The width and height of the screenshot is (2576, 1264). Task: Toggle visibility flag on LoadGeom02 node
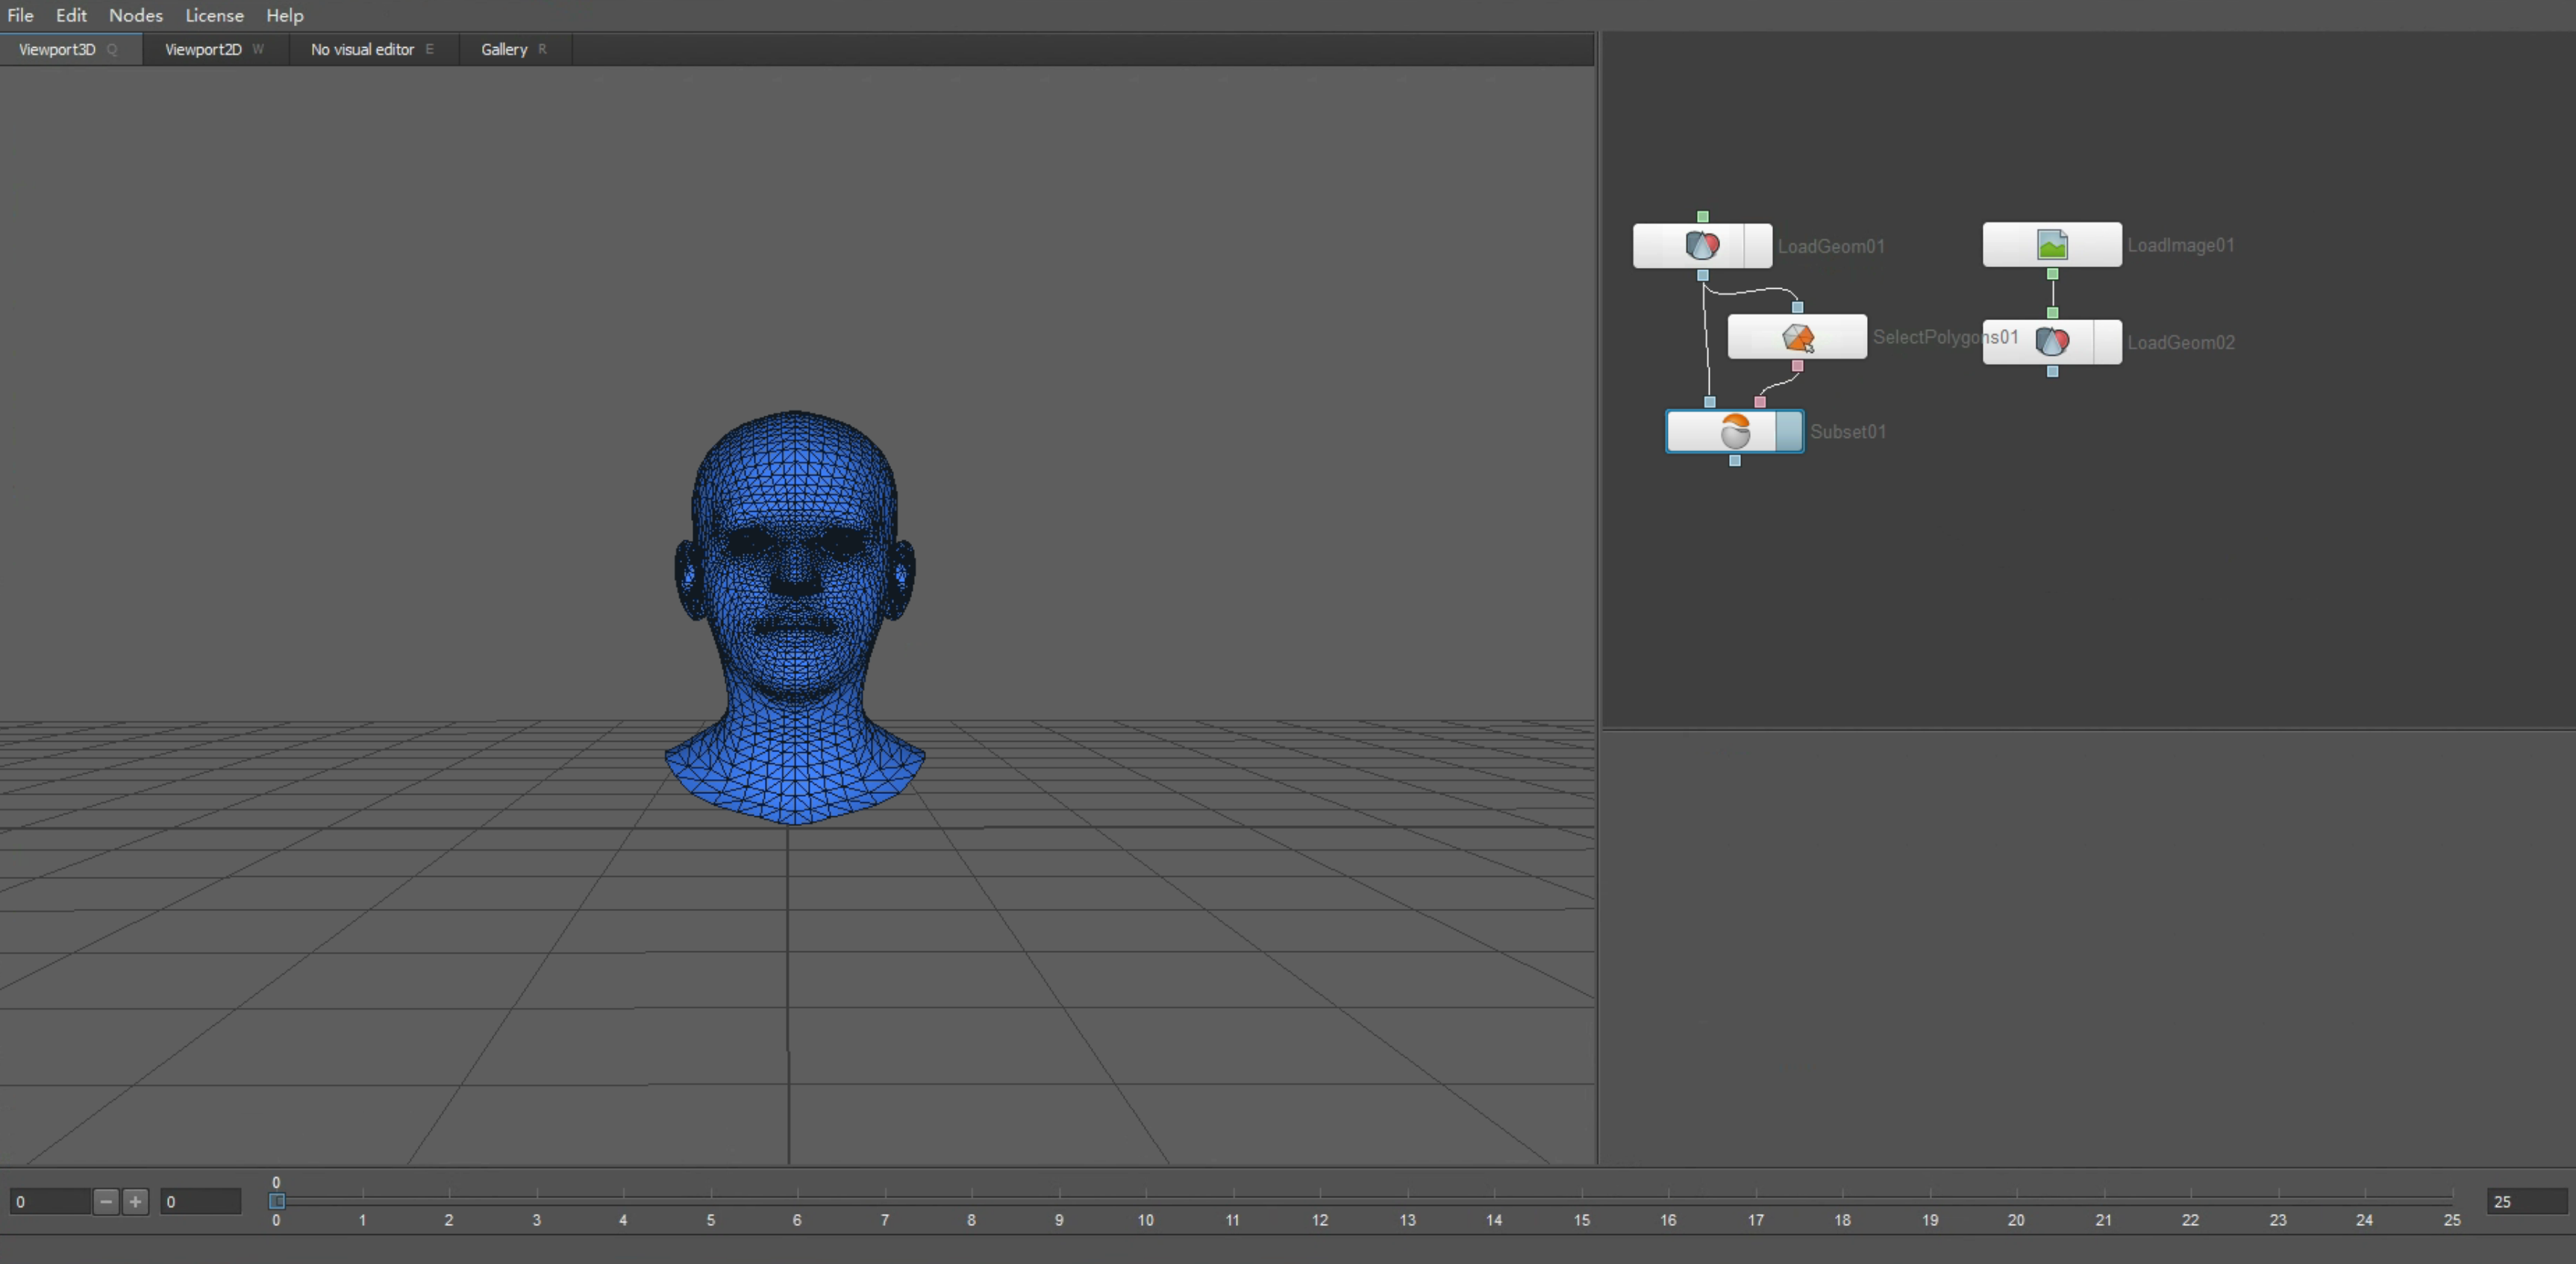pyautogui.click(x=2107, y=342)
